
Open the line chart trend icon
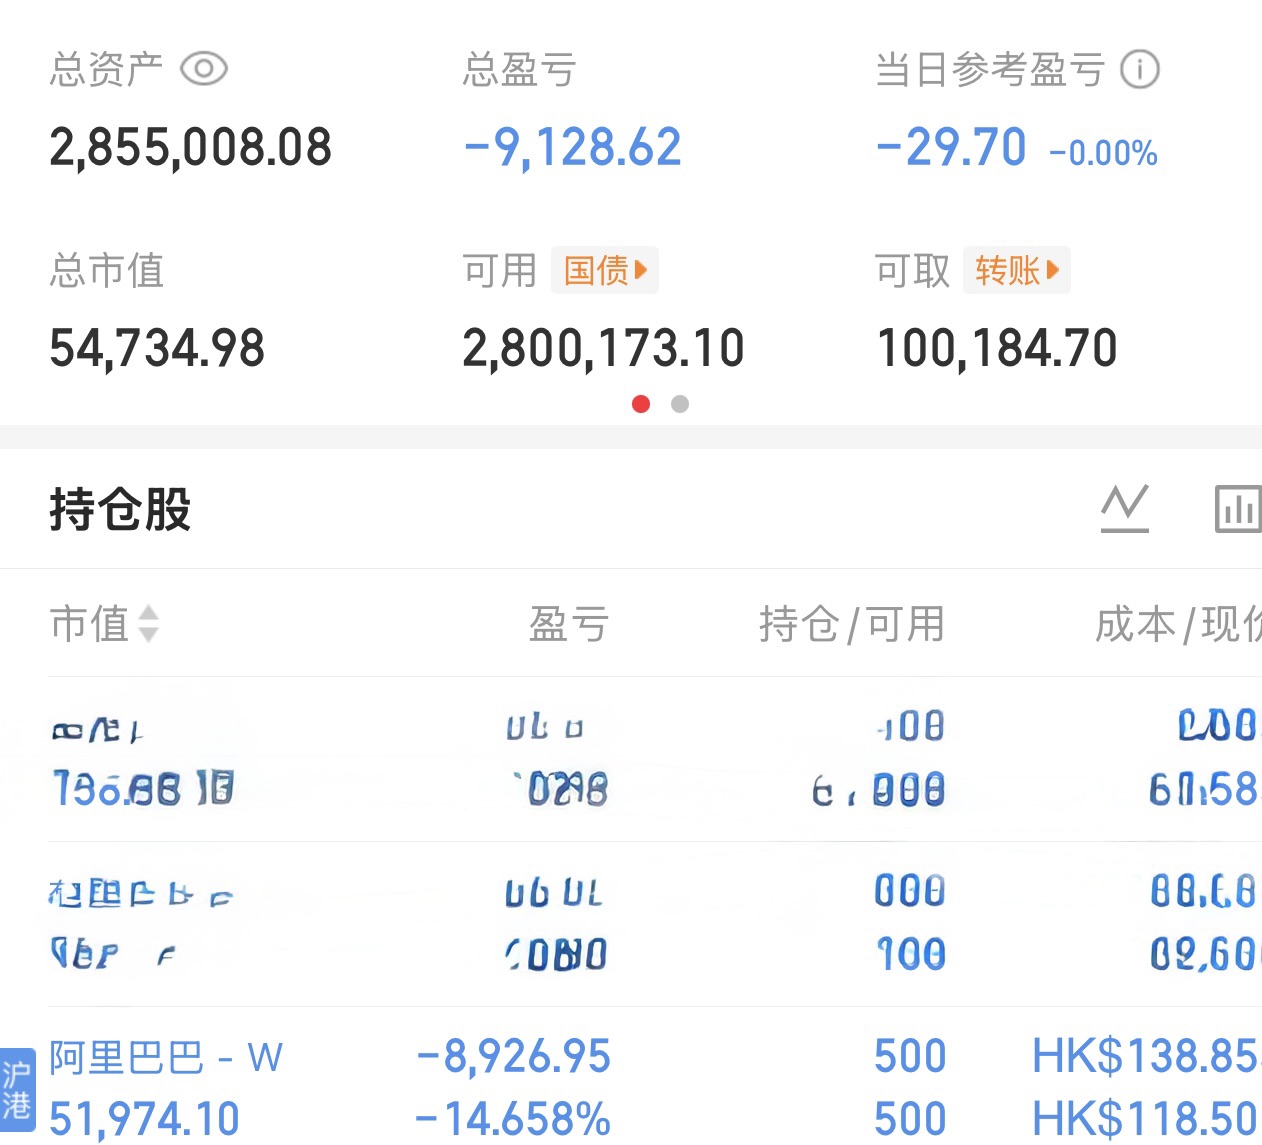tap(1125, 508)
